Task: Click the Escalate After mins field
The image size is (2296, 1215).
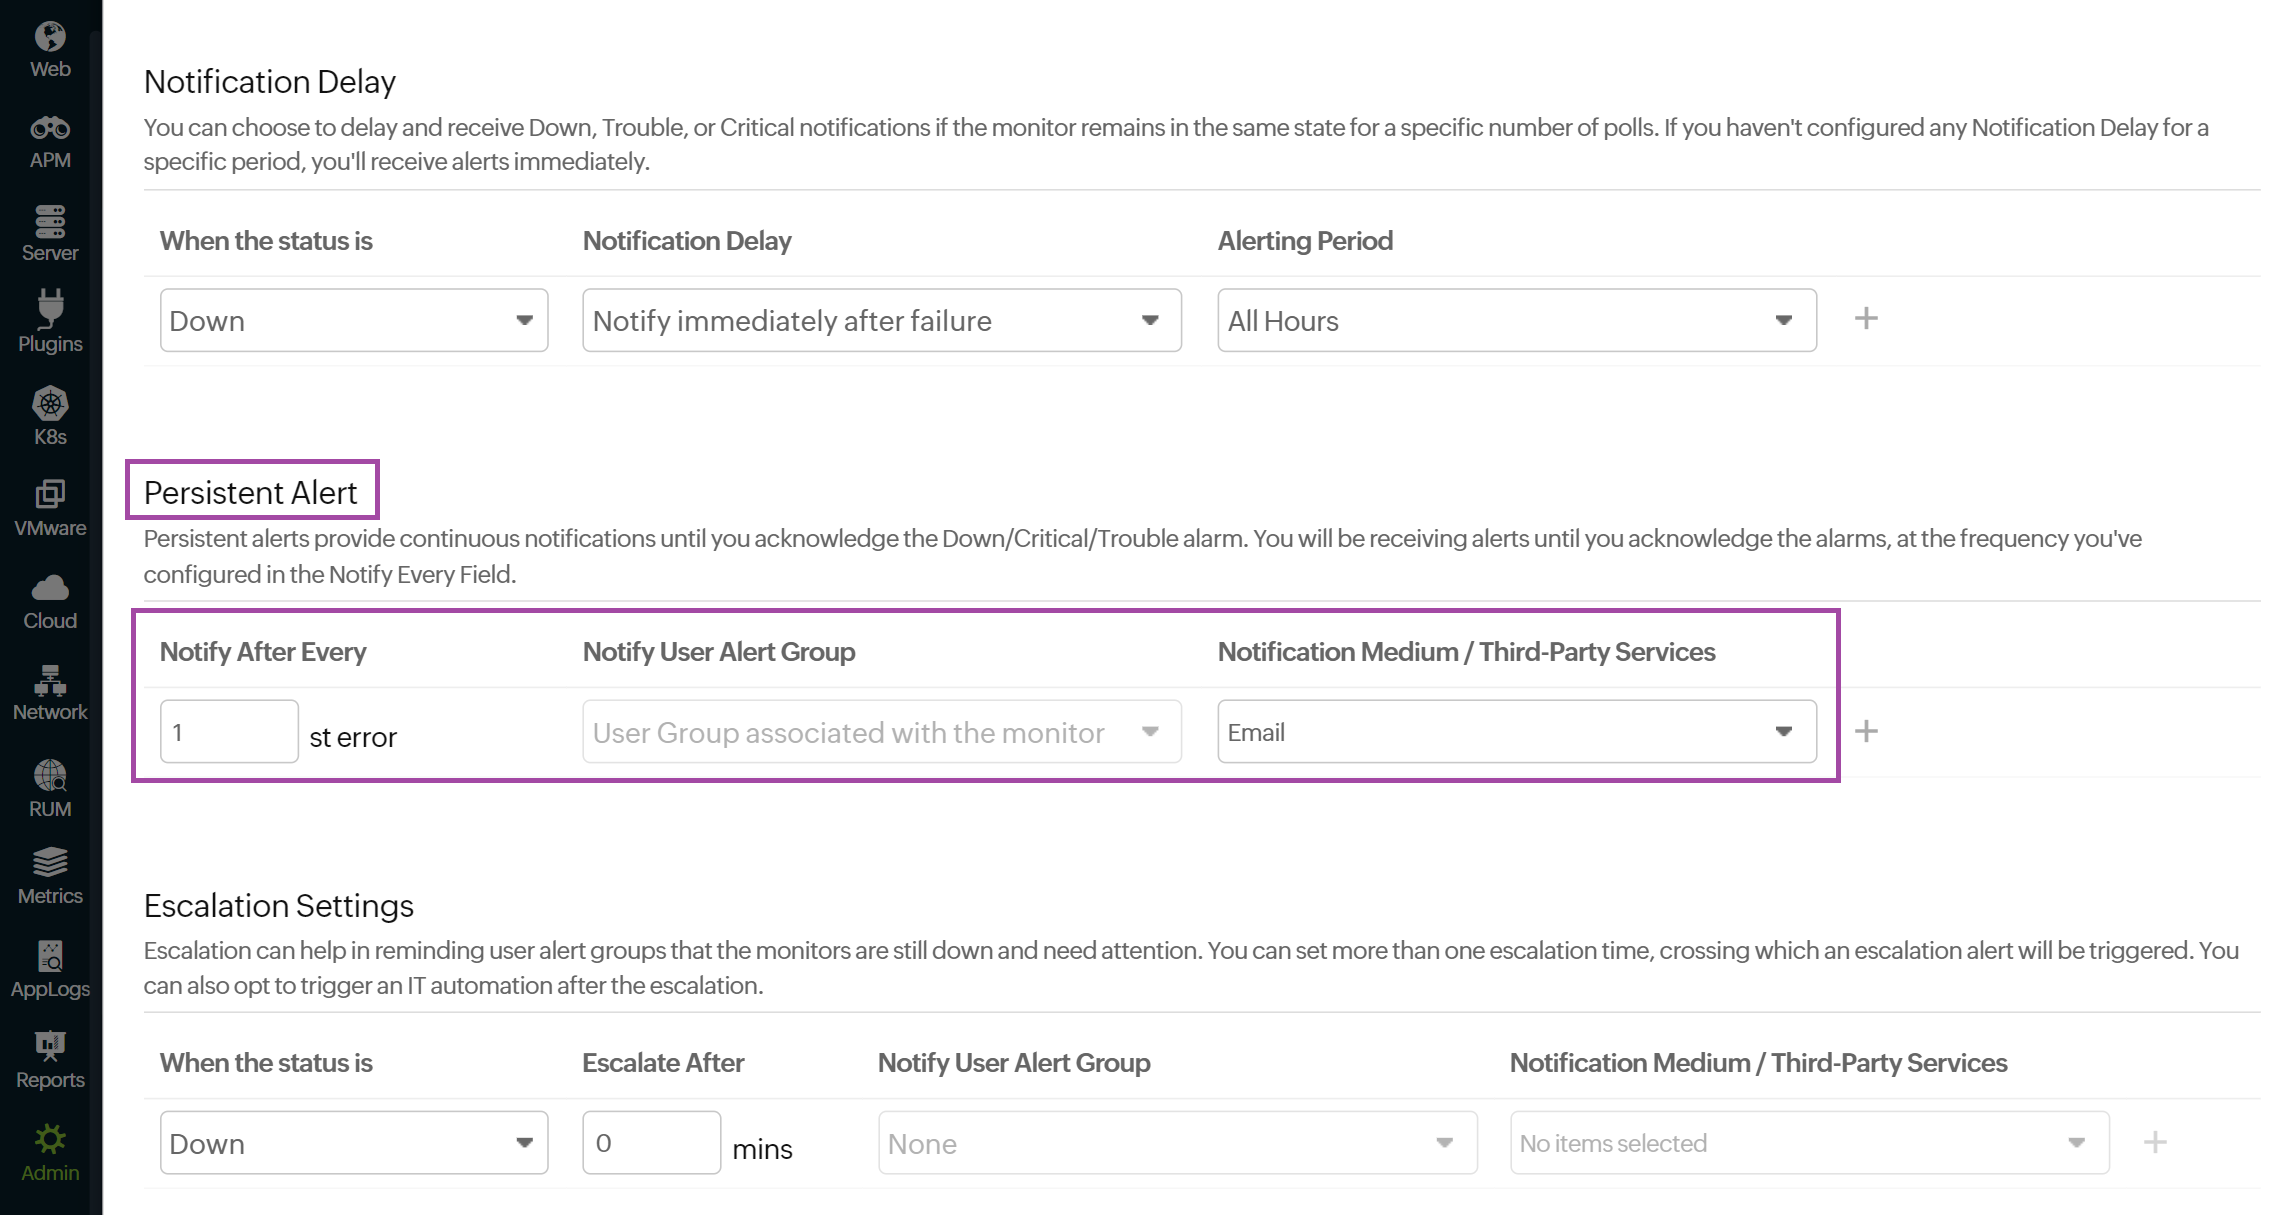Action: click(651, 1143)
